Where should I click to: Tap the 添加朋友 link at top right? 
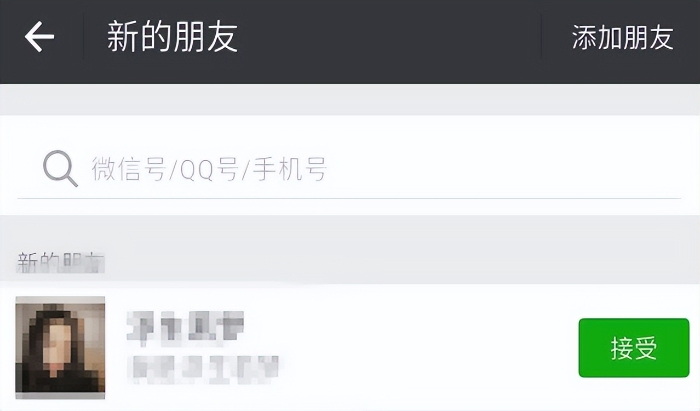click(x=622, y=37)
